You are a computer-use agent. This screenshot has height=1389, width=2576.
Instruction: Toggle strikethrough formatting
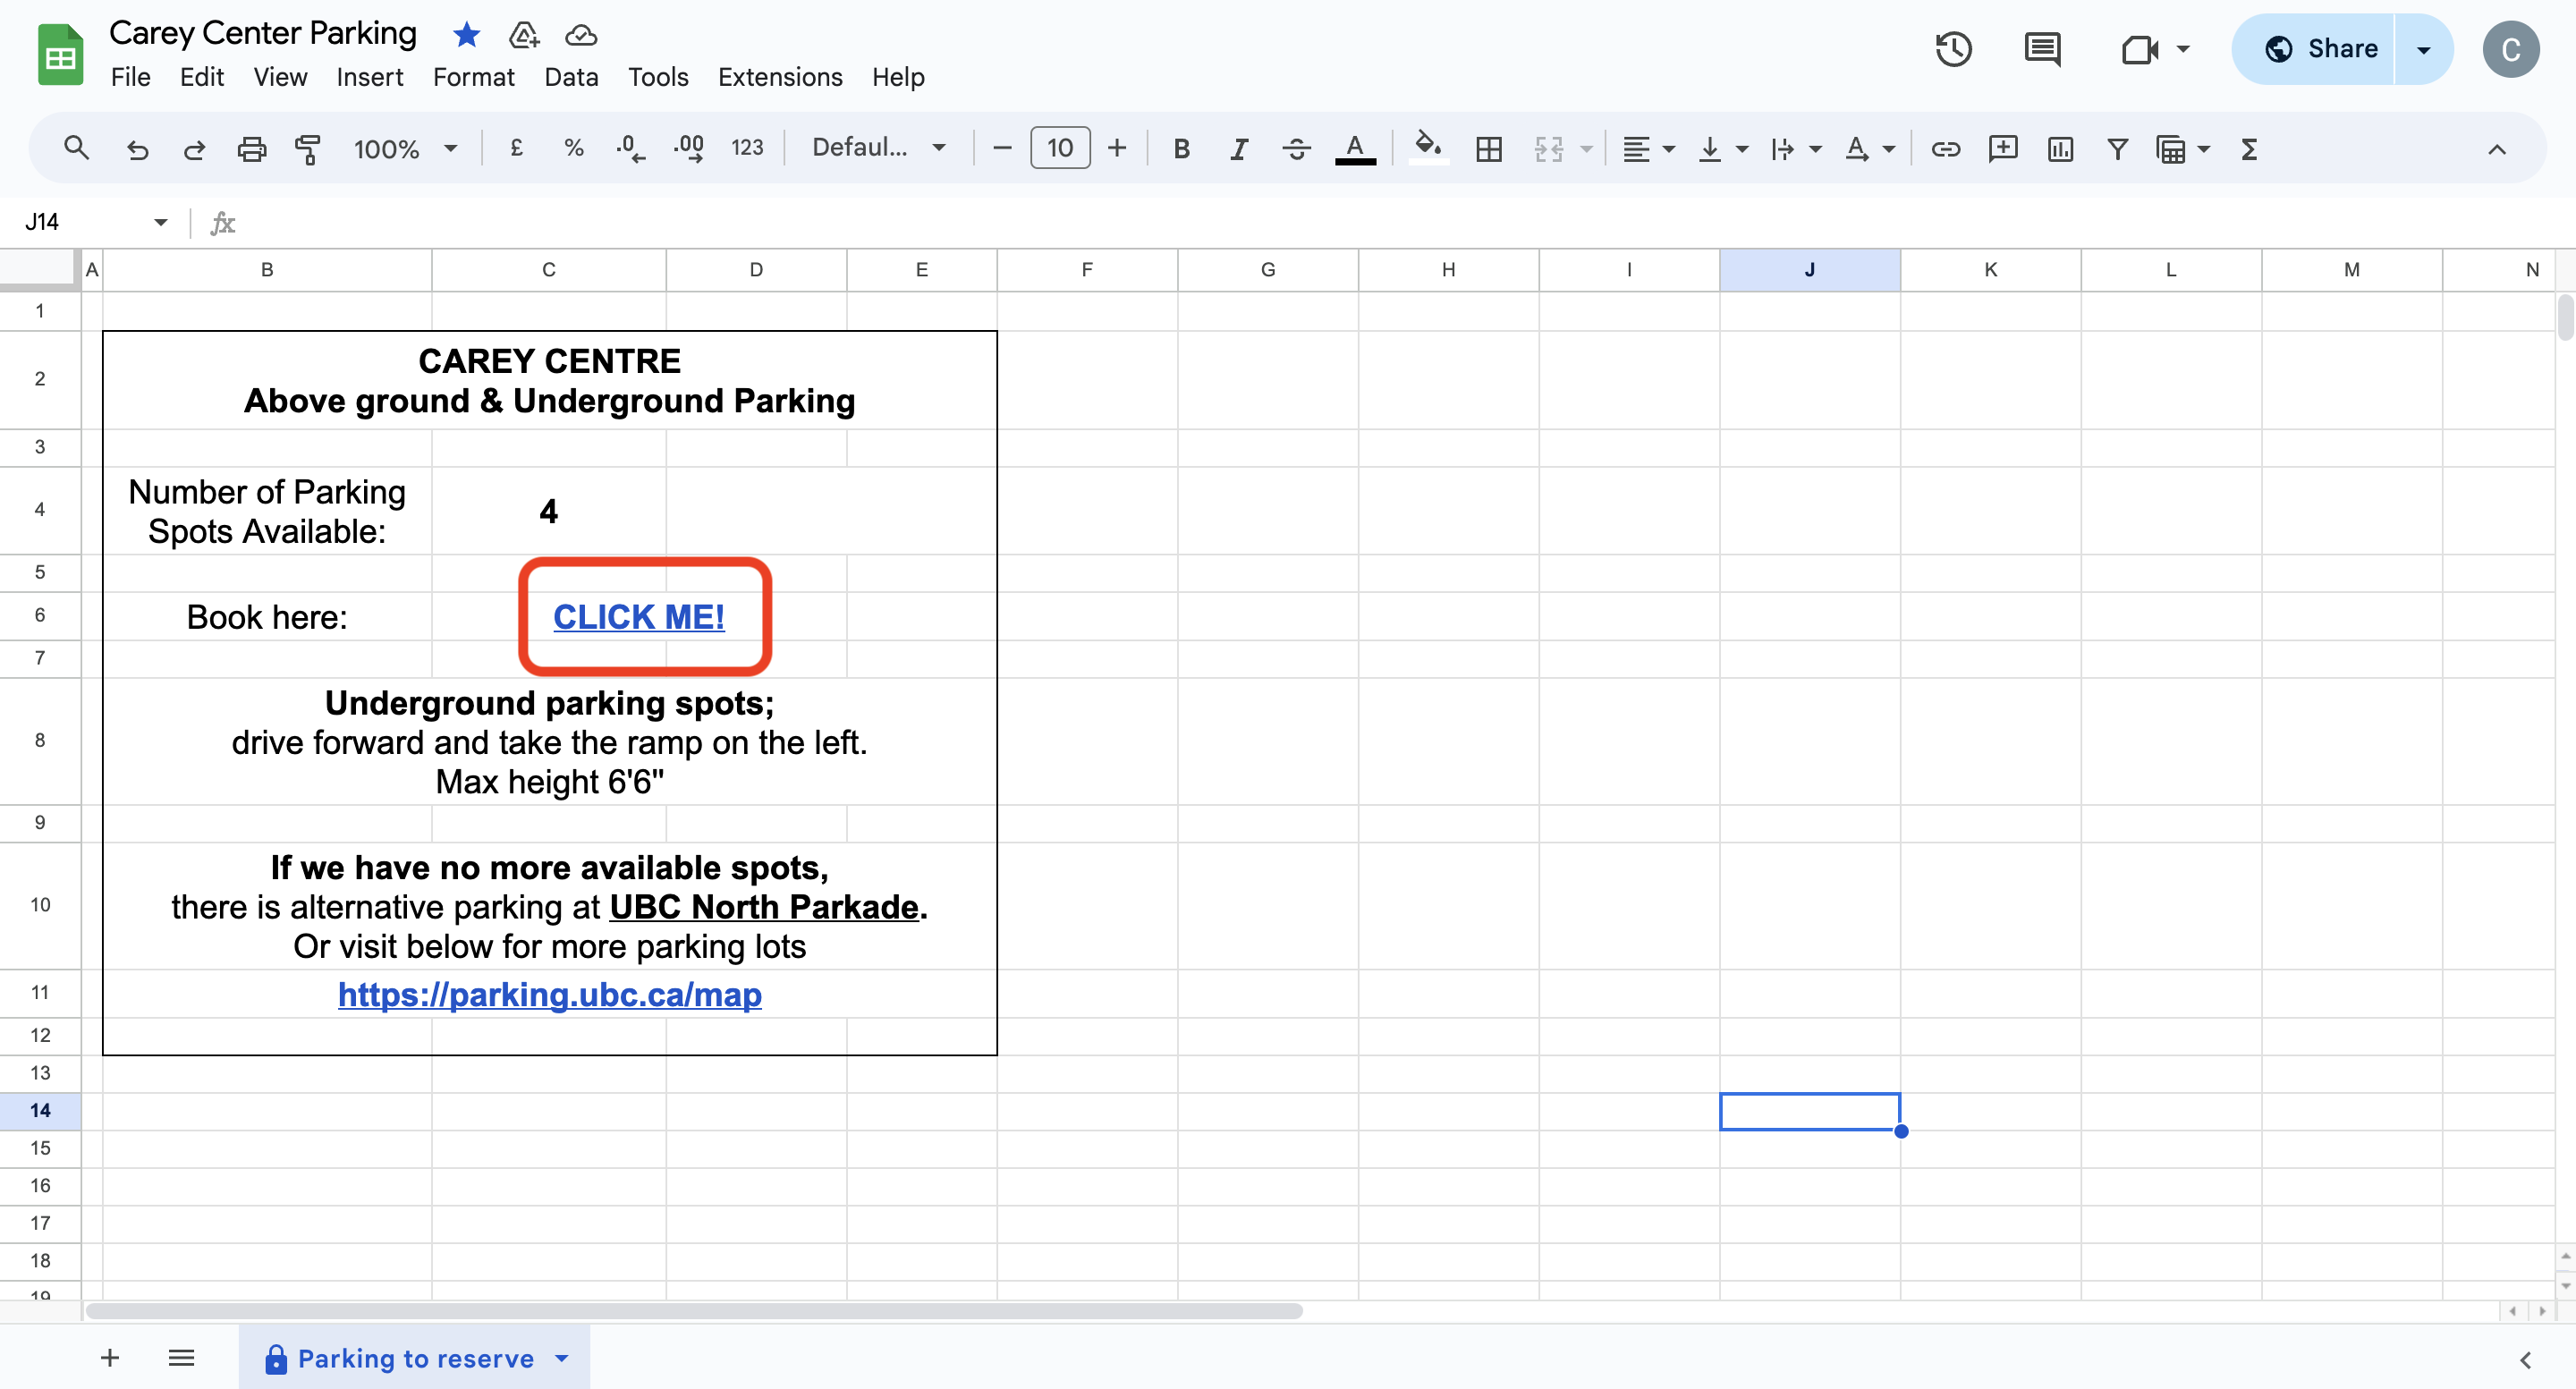click(1297, 149)
